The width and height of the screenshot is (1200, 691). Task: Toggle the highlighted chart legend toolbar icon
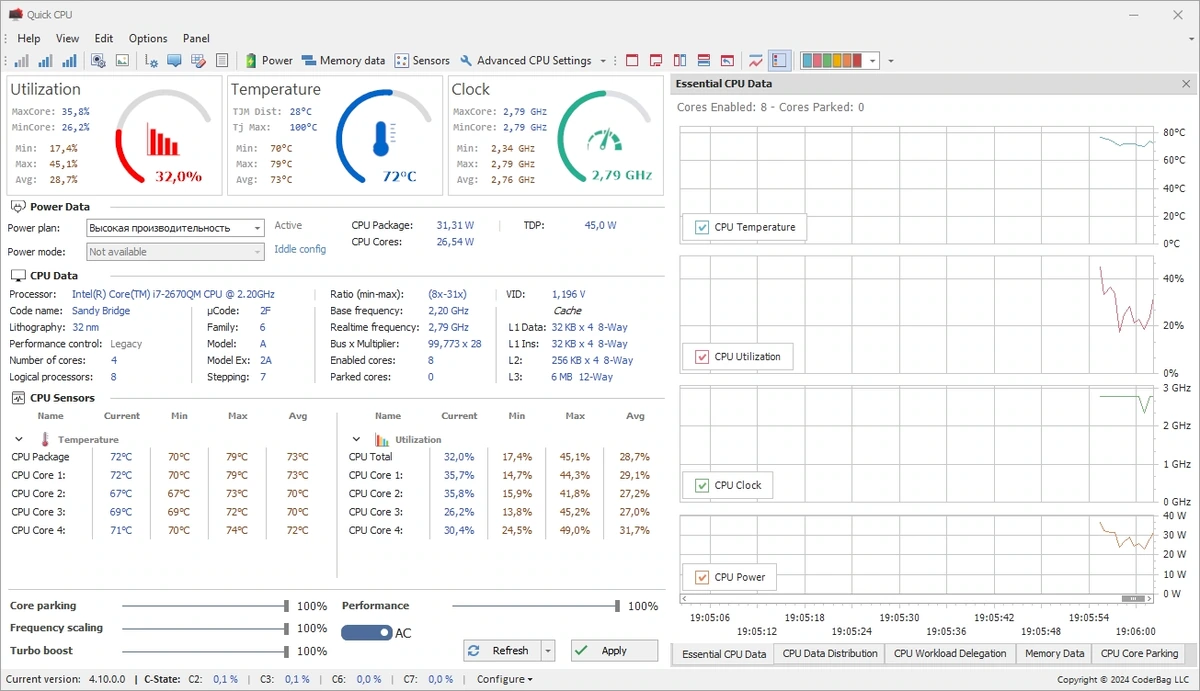[779, 61]
